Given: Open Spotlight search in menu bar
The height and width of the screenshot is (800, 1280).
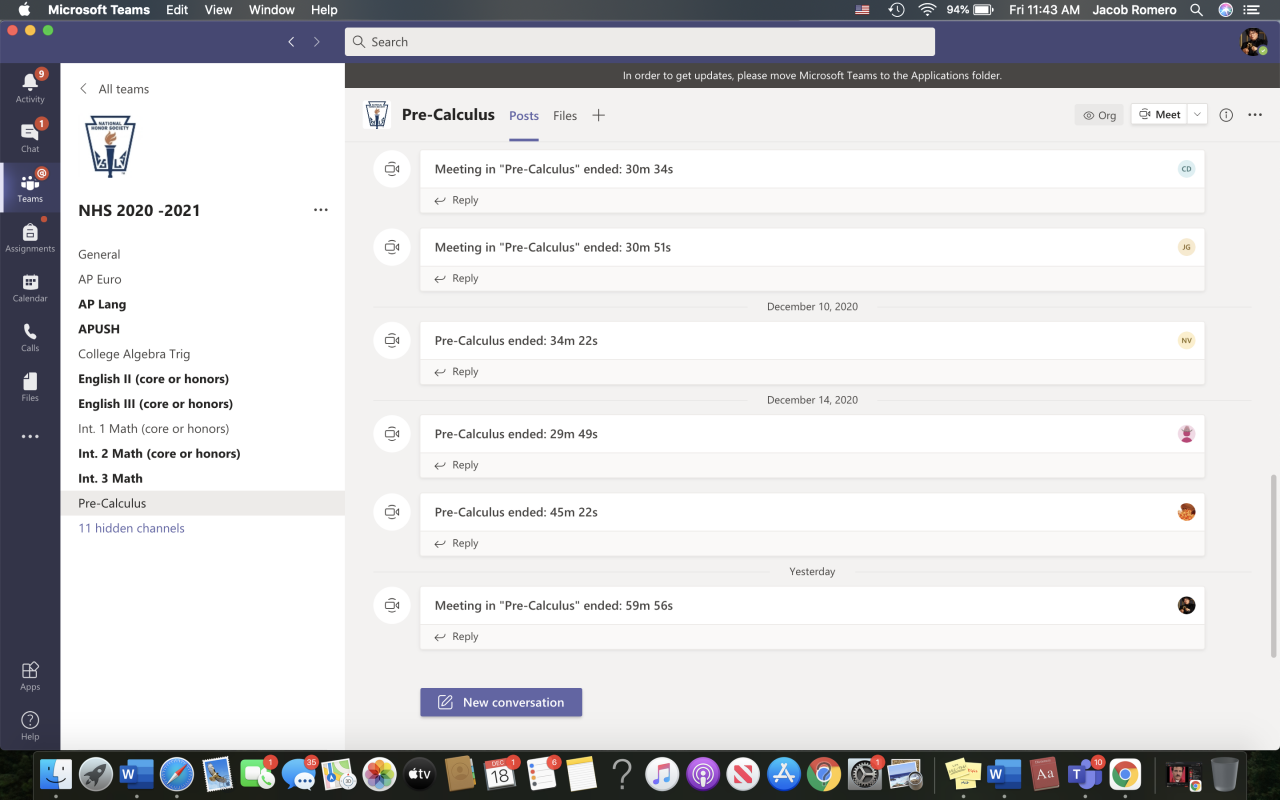Looking at the screenshot, I should pyautogui.click(x=1196, y=10).
